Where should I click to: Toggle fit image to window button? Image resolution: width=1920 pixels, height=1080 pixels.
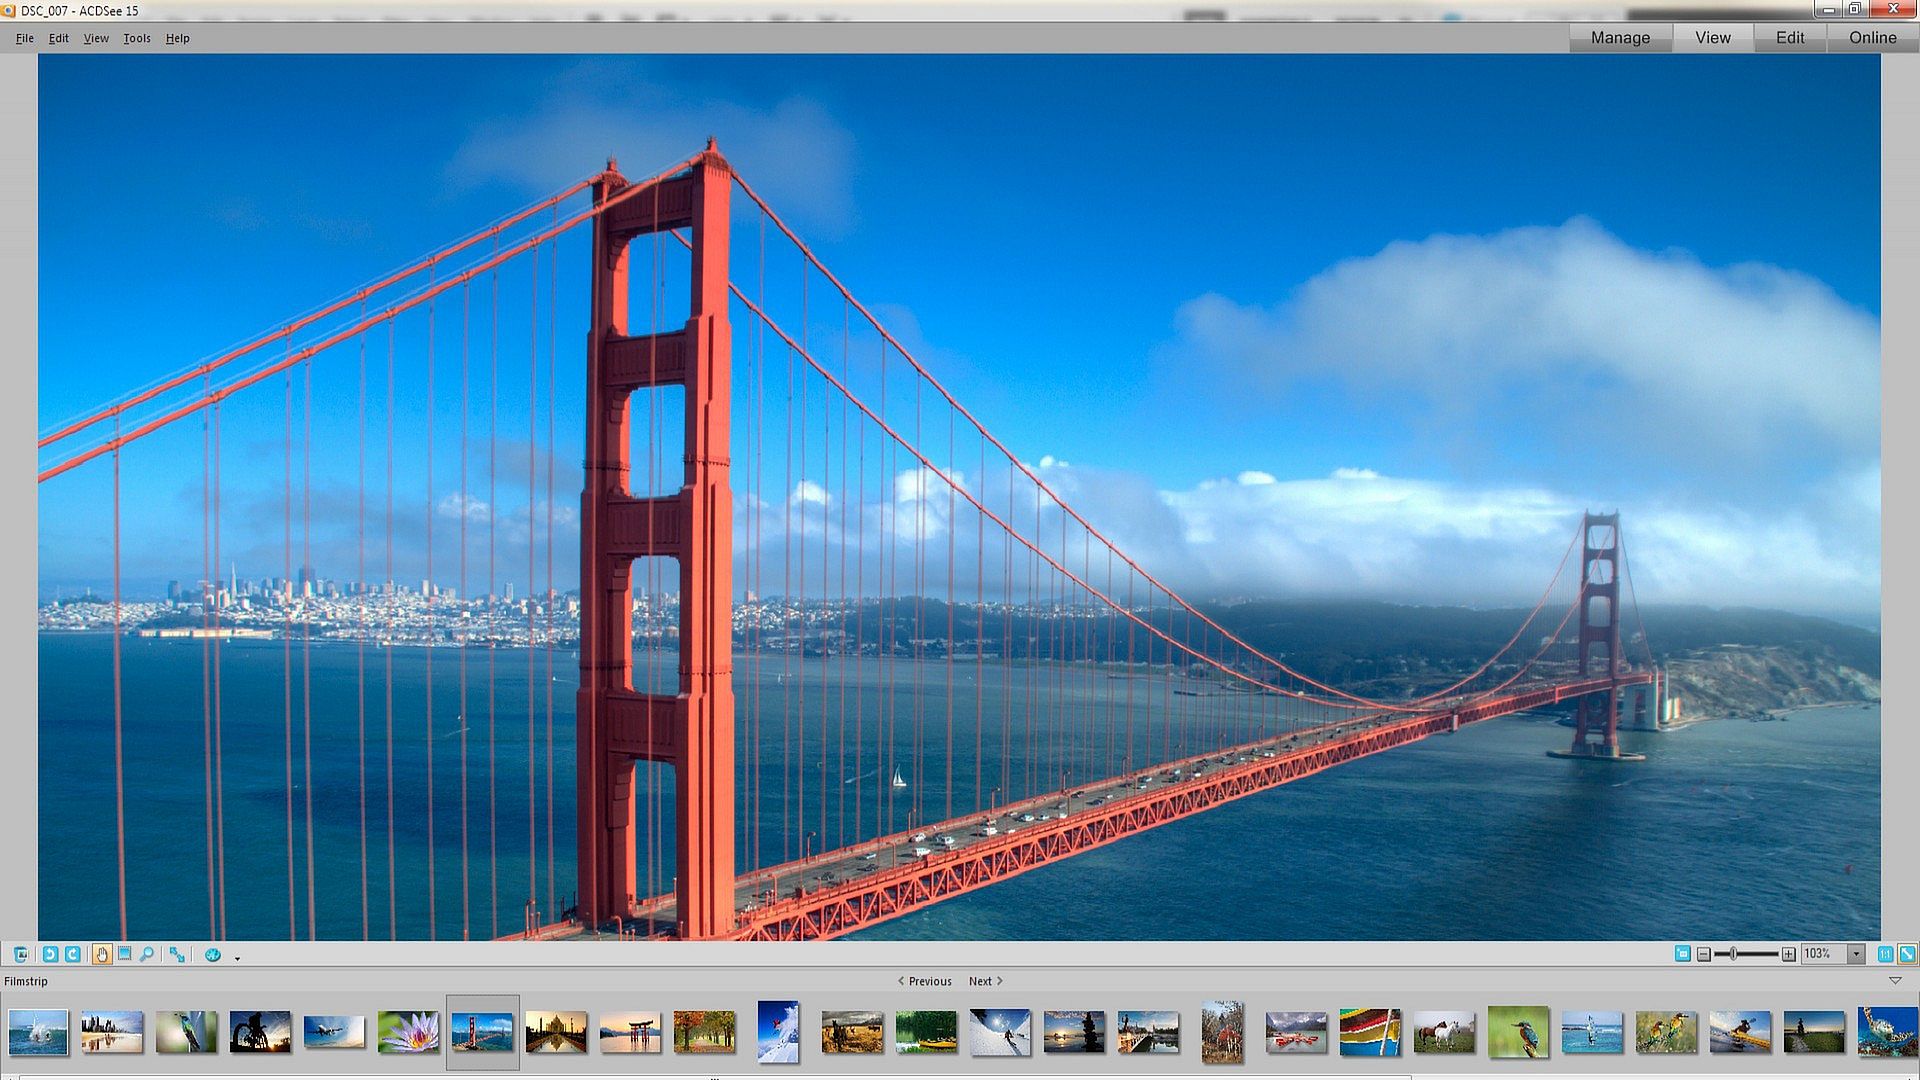click(1907, 954)
